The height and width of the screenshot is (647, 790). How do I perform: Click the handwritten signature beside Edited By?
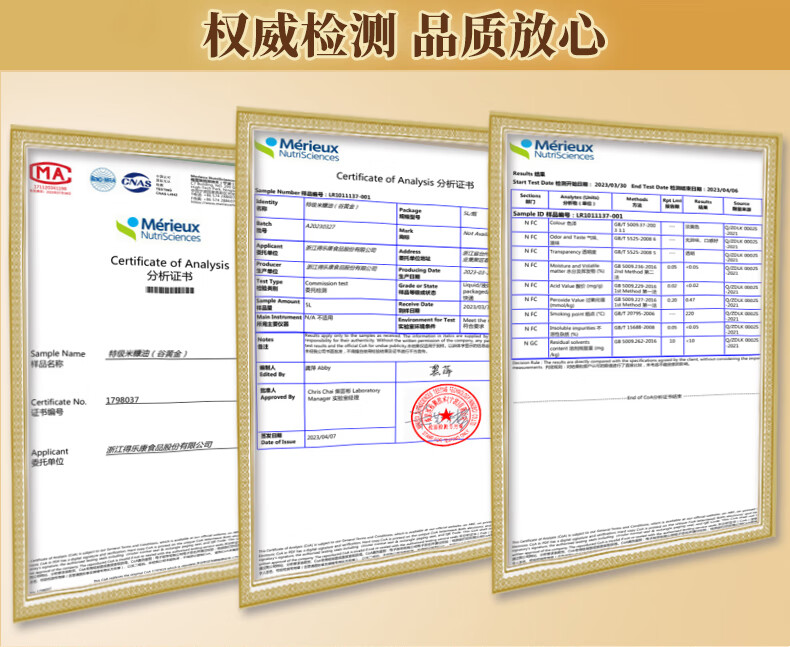[x=441, y=372]
